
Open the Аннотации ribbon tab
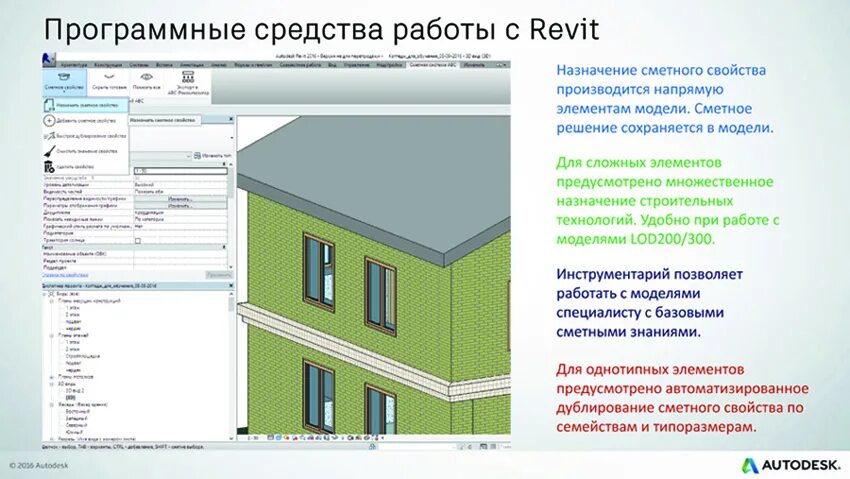point(192,64)
